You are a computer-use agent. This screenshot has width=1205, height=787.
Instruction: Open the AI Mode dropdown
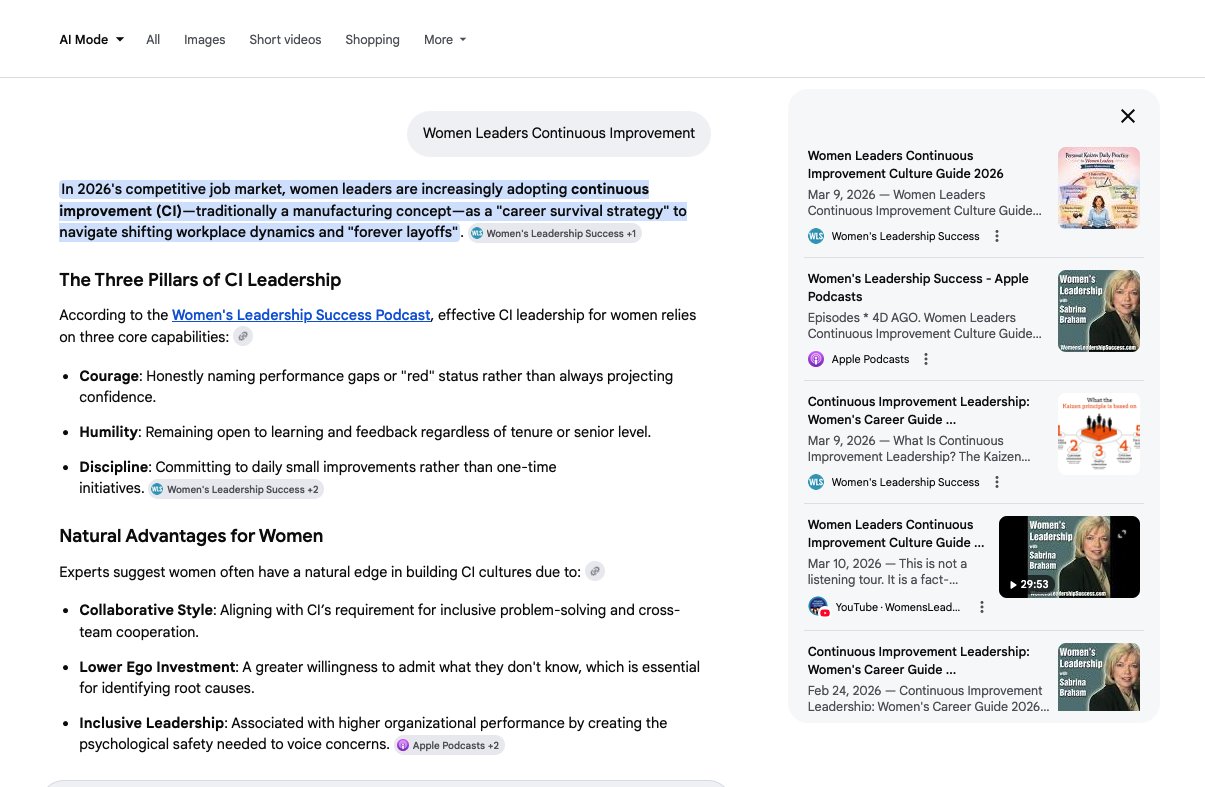91,40
